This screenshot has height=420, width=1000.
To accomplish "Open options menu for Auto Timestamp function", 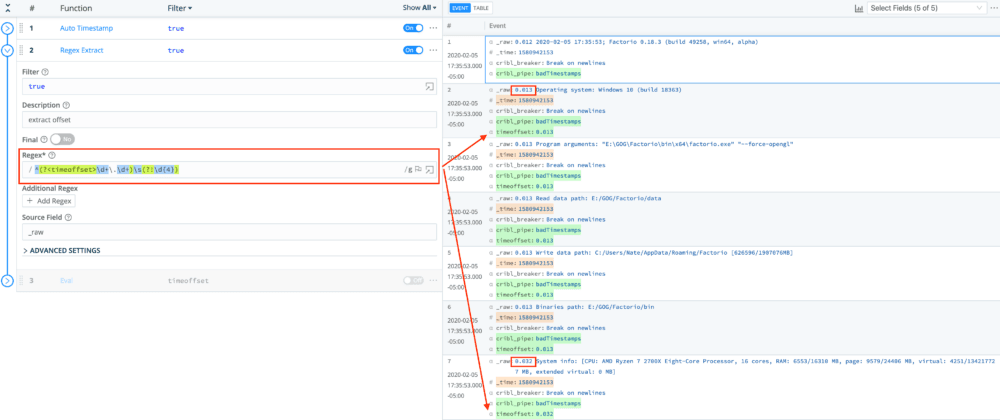I will (433, 28).
